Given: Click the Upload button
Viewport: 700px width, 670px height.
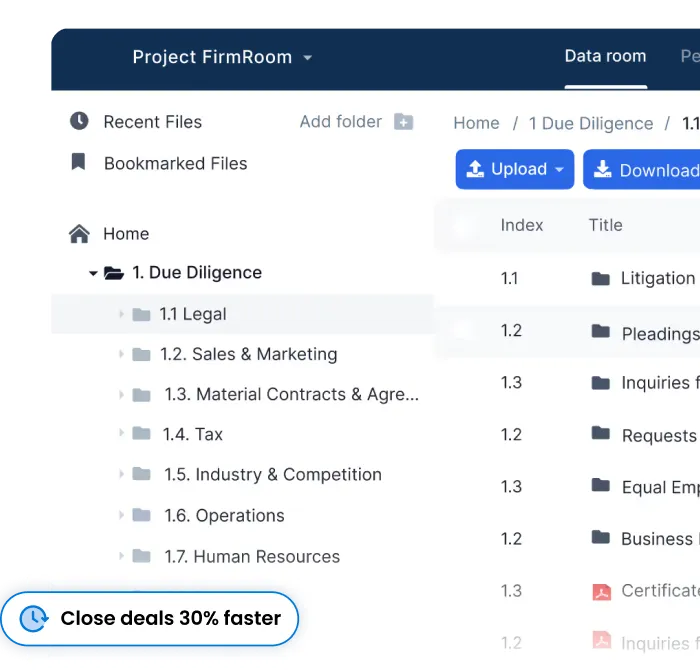Looking at the screenshot, I should click(515, 169).
